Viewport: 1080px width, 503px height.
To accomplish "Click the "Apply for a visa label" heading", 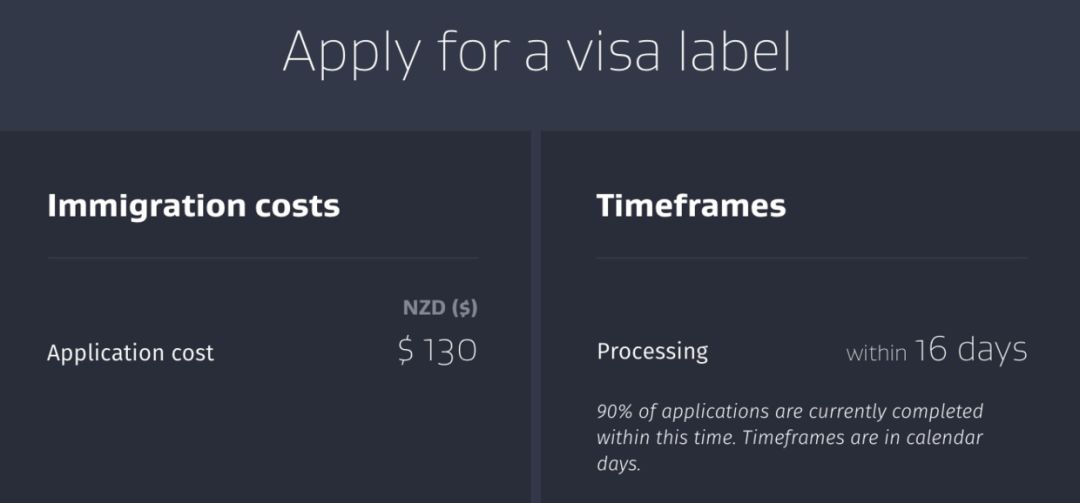I will pos(537,51).
